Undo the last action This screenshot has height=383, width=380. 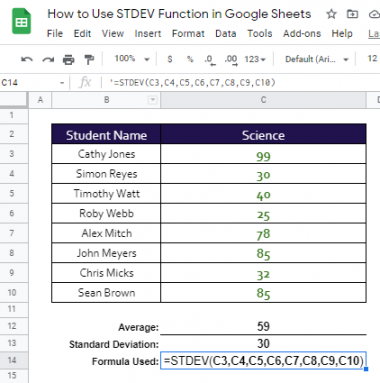27,60
